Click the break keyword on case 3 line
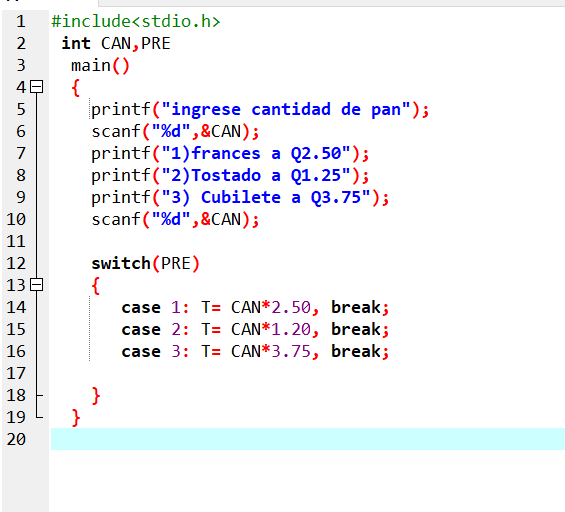 [356, 351]
